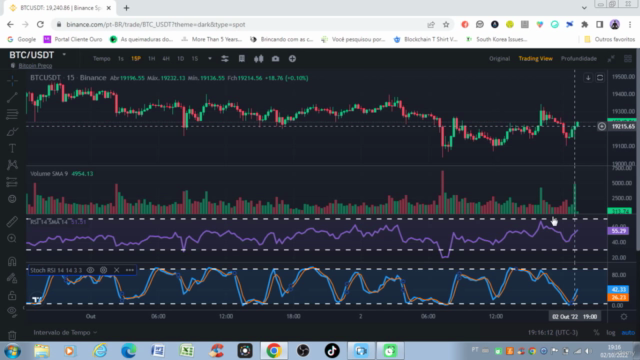Viewport: 640px width, 360px height.
Task: Select the trend line drawing tool
Action: [x=12, y=98]
